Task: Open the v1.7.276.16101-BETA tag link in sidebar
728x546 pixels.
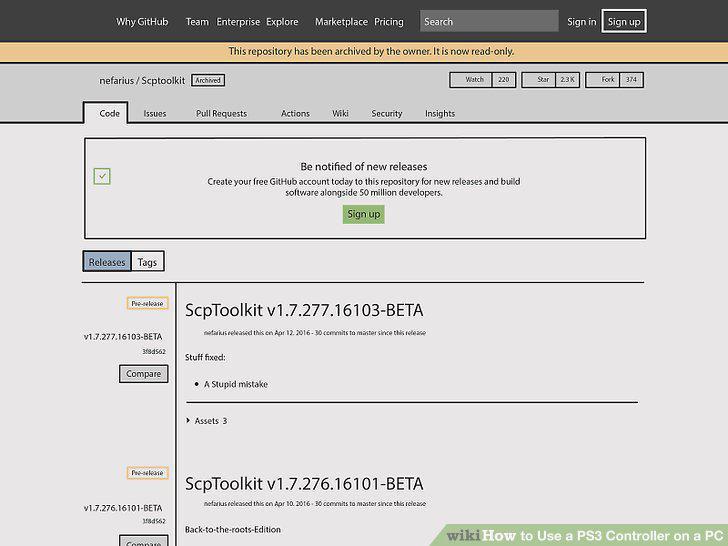Action: pos(123,508)
